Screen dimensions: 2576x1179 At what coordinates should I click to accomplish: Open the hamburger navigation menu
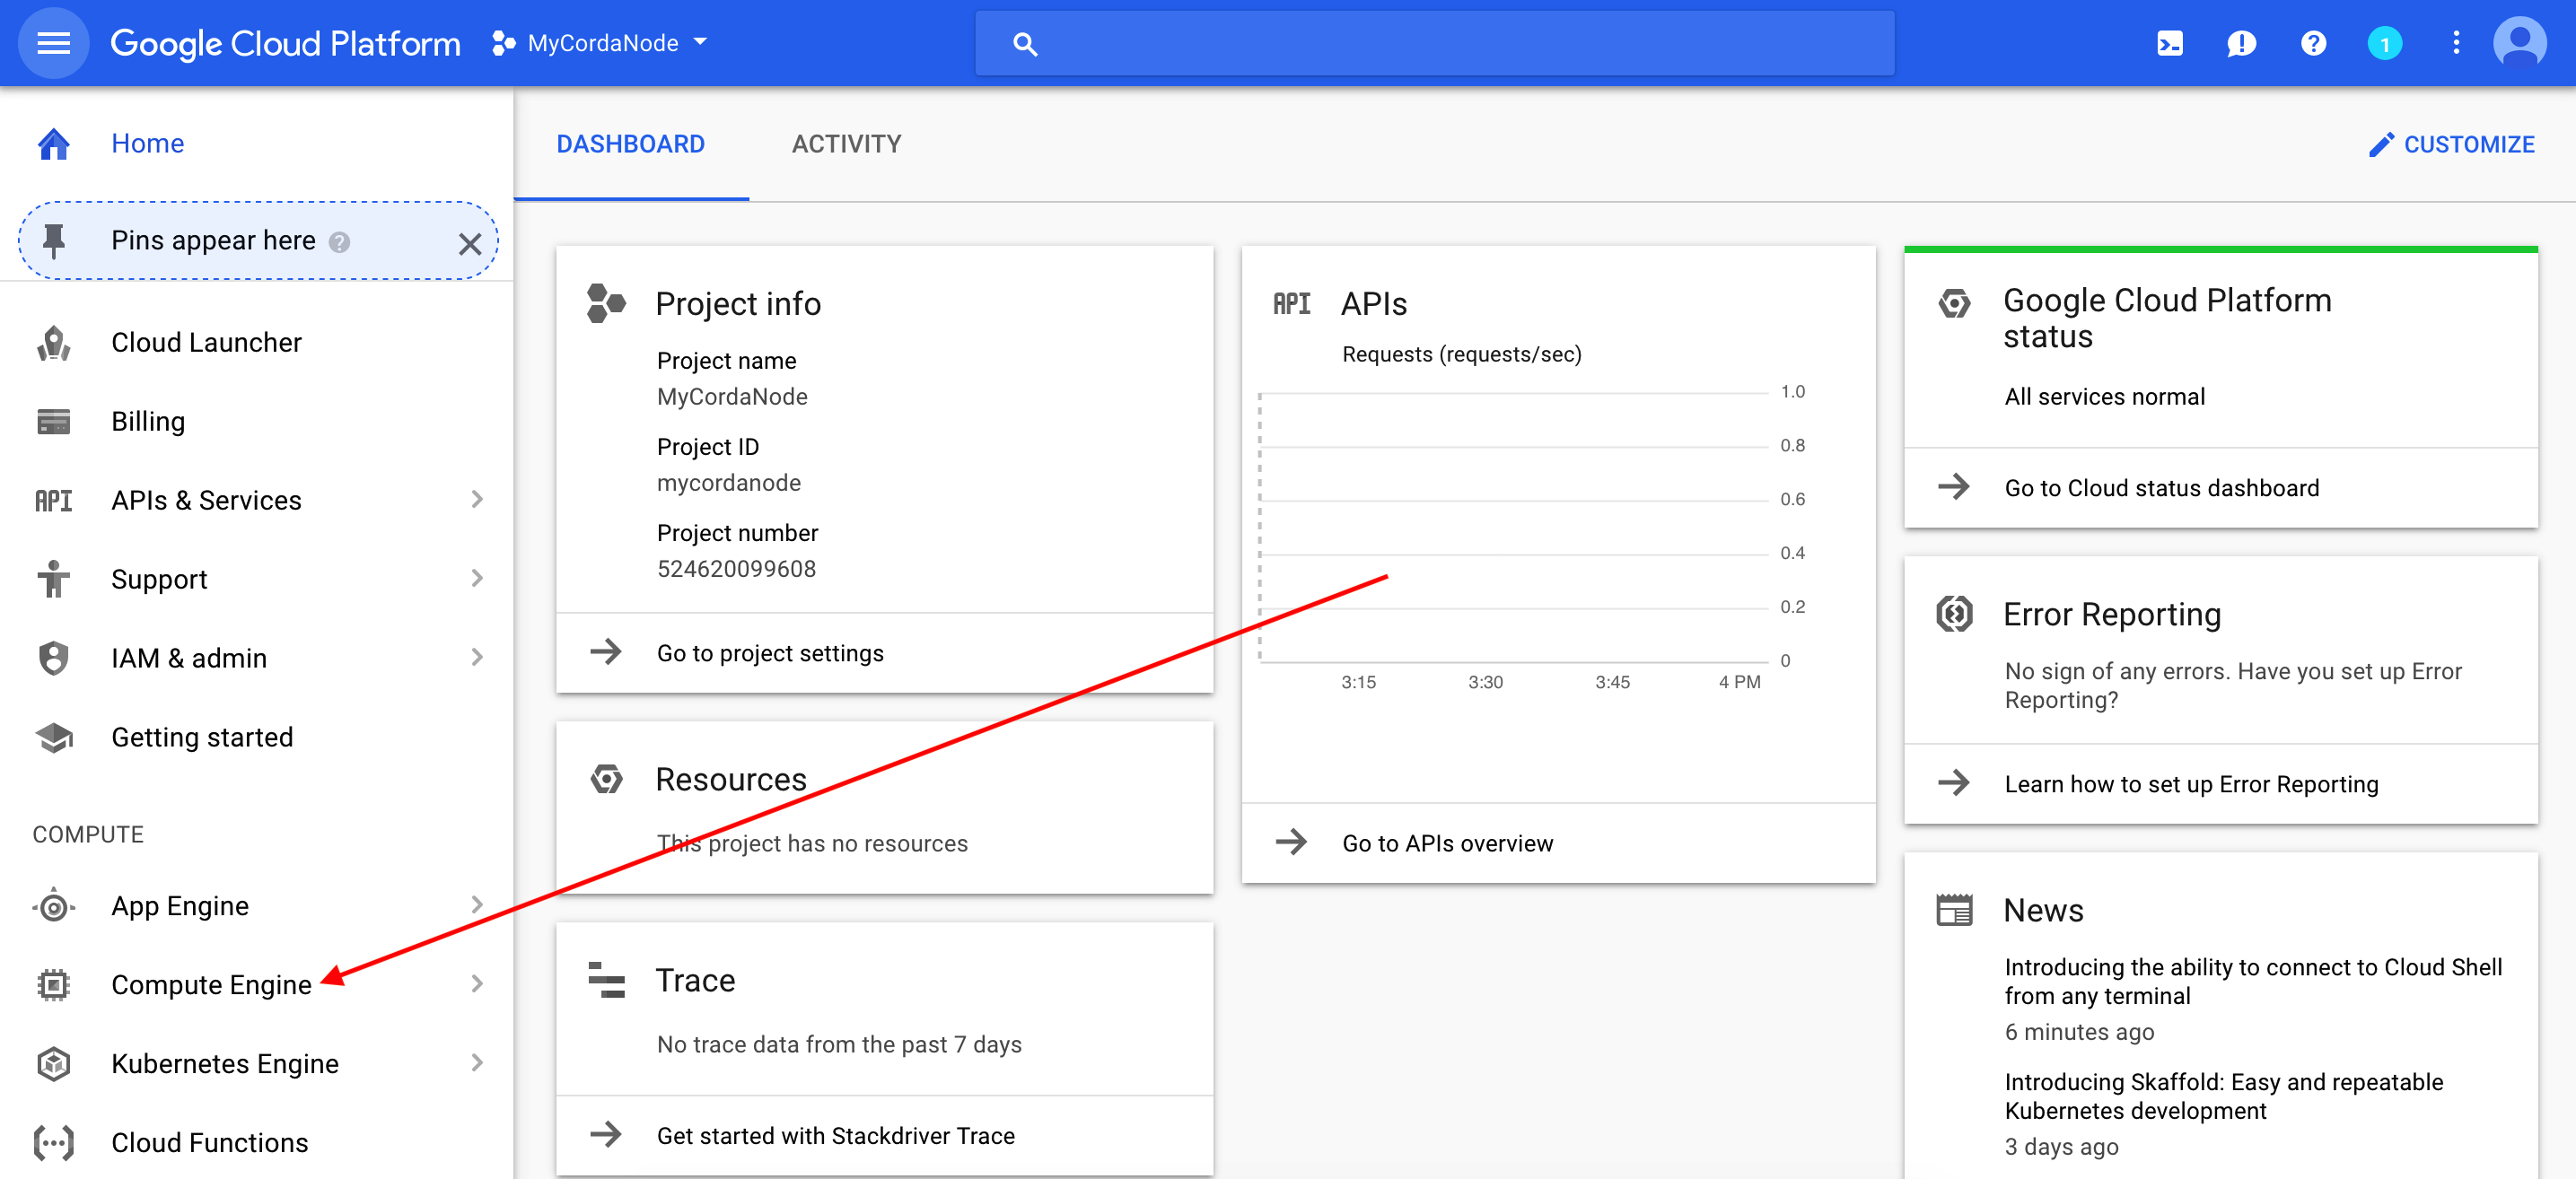coord(53,43)
